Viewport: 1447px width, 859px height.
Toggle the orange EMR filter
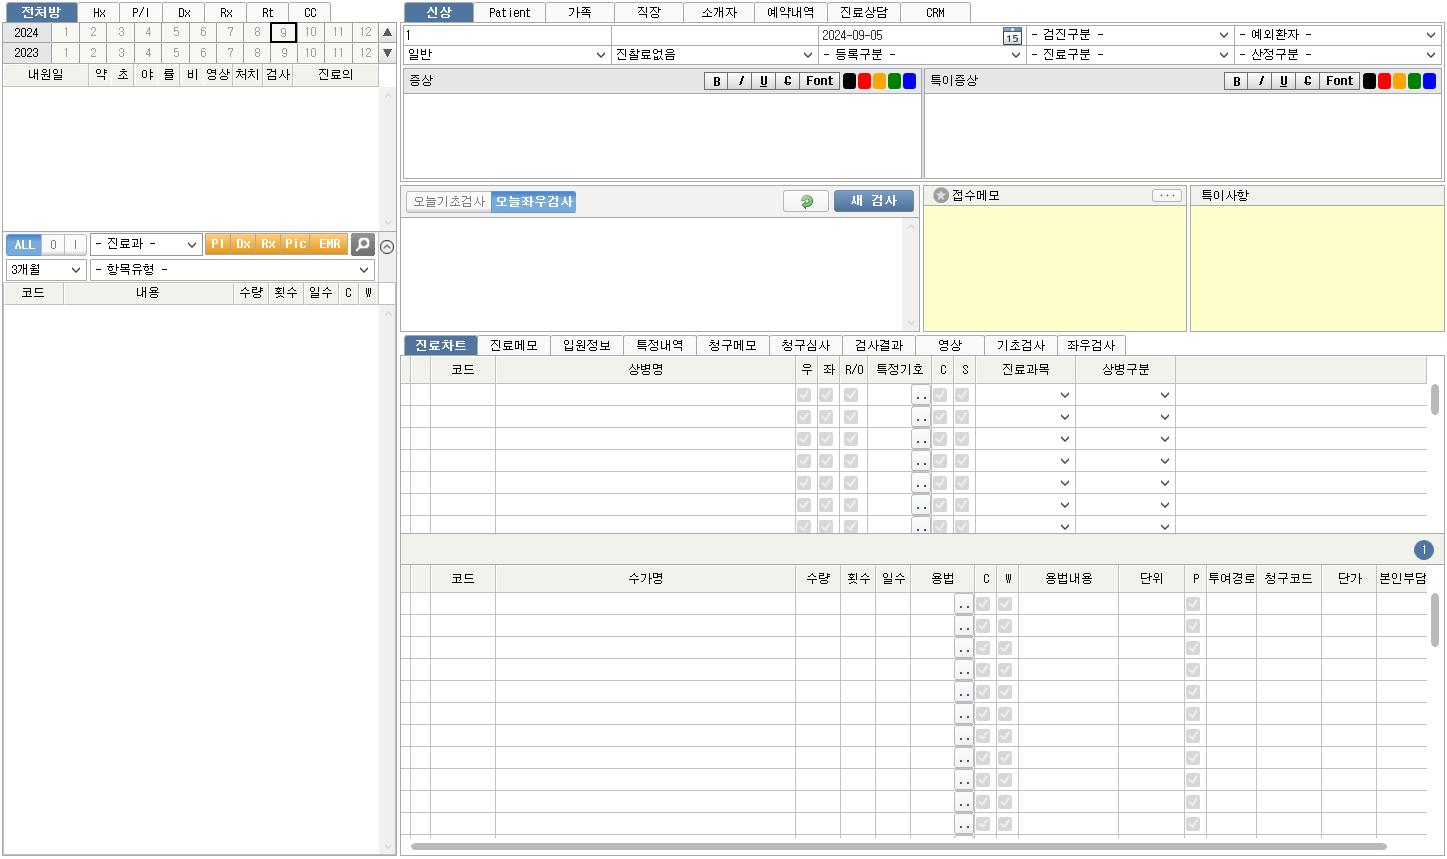coord(330,244)
